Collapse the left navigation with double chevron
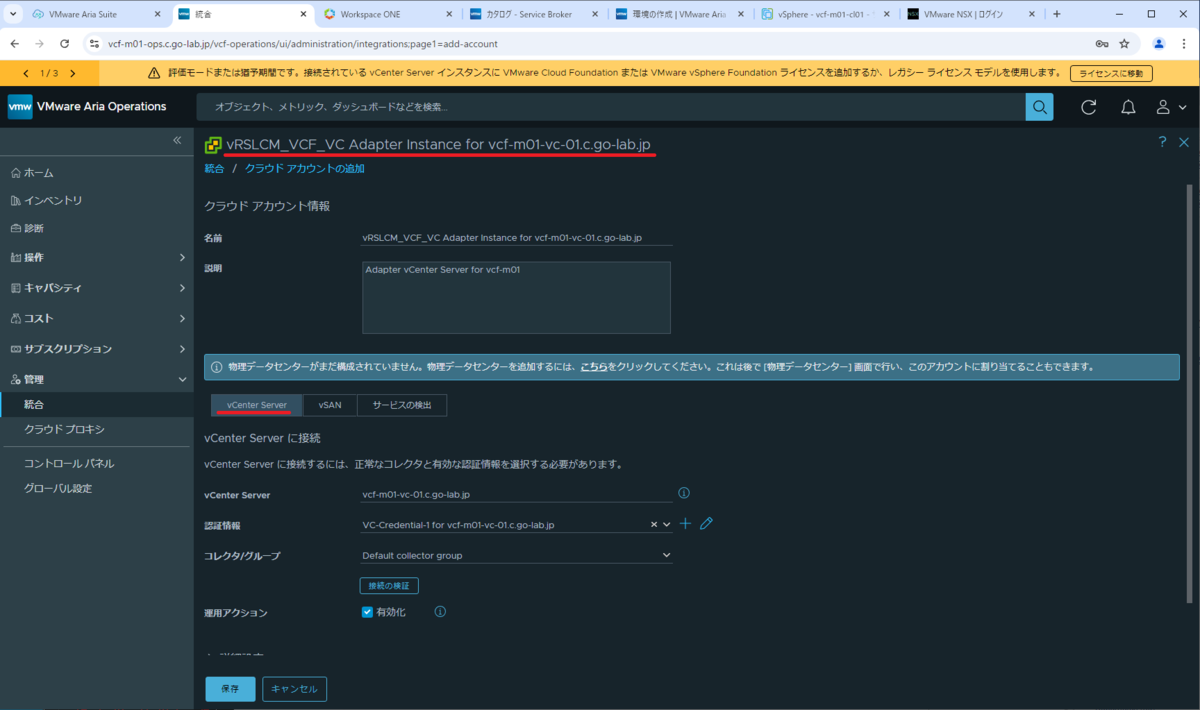Viewport: 1200px width, 710px height. coord(177,140)
